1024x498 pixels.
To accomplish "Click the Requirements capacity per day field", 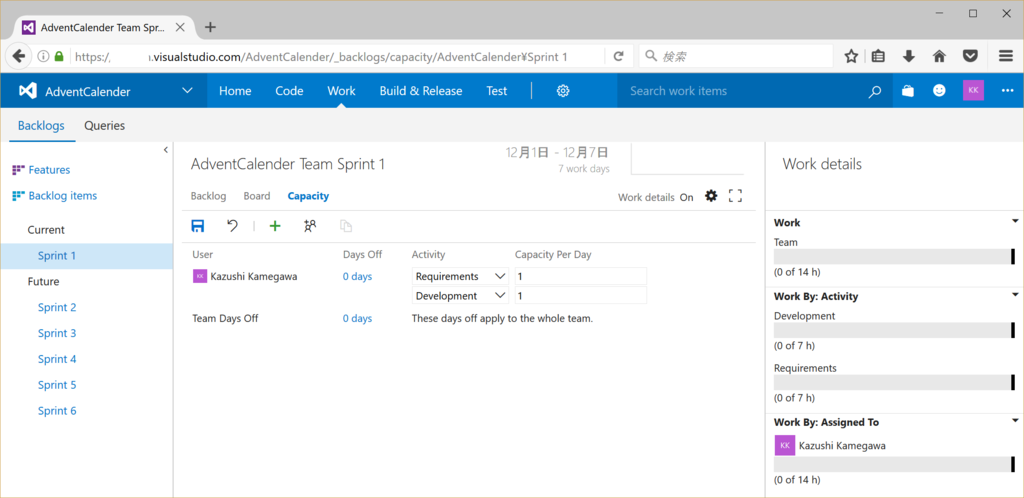I will coord(581,276).
